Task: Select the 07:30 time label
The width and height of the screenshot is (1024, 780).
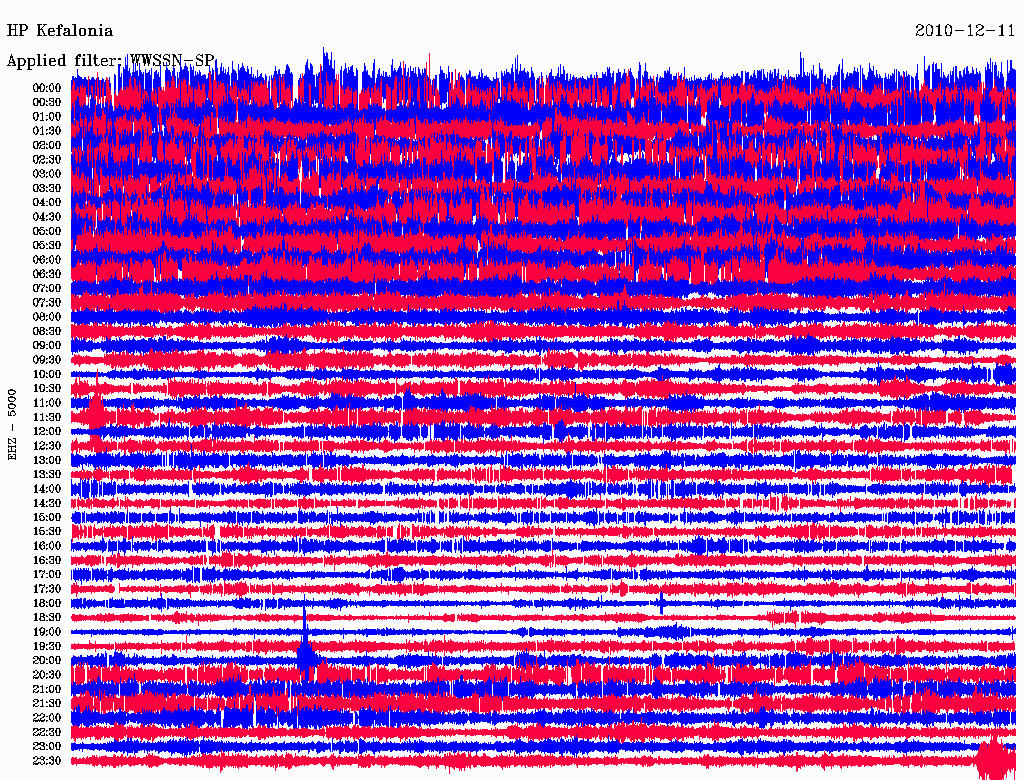Action: (x=47, y=302)
